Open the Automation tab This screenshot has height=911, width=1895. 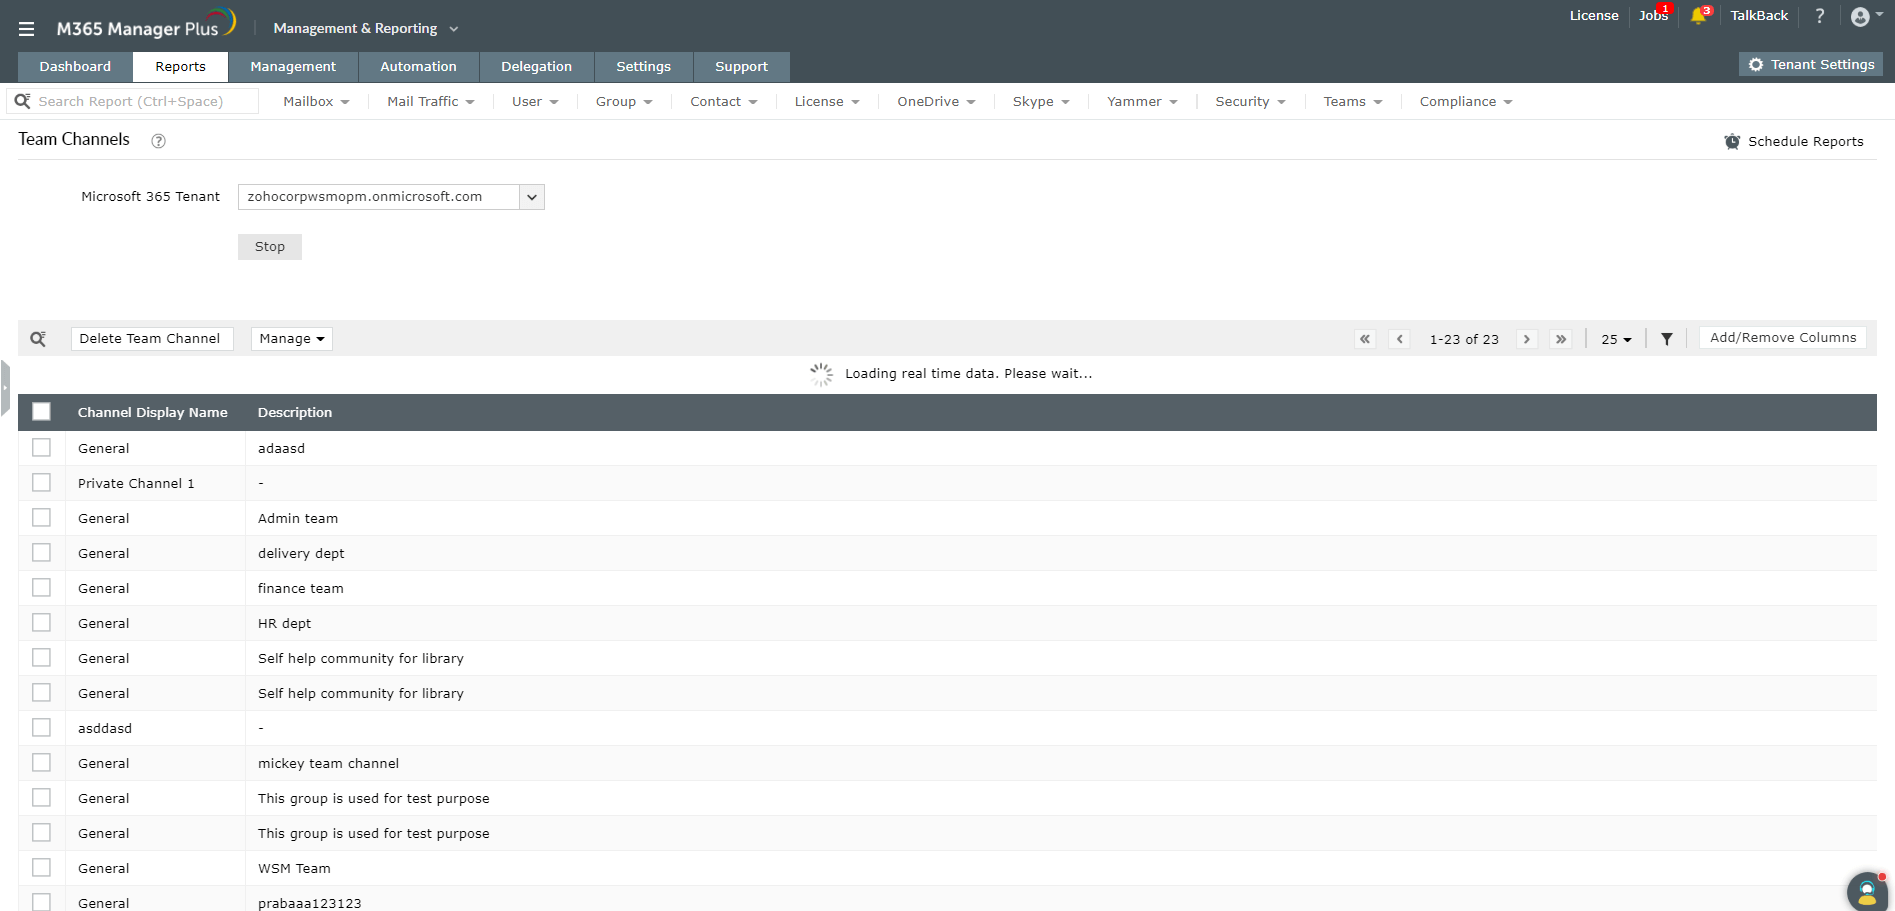418,67
